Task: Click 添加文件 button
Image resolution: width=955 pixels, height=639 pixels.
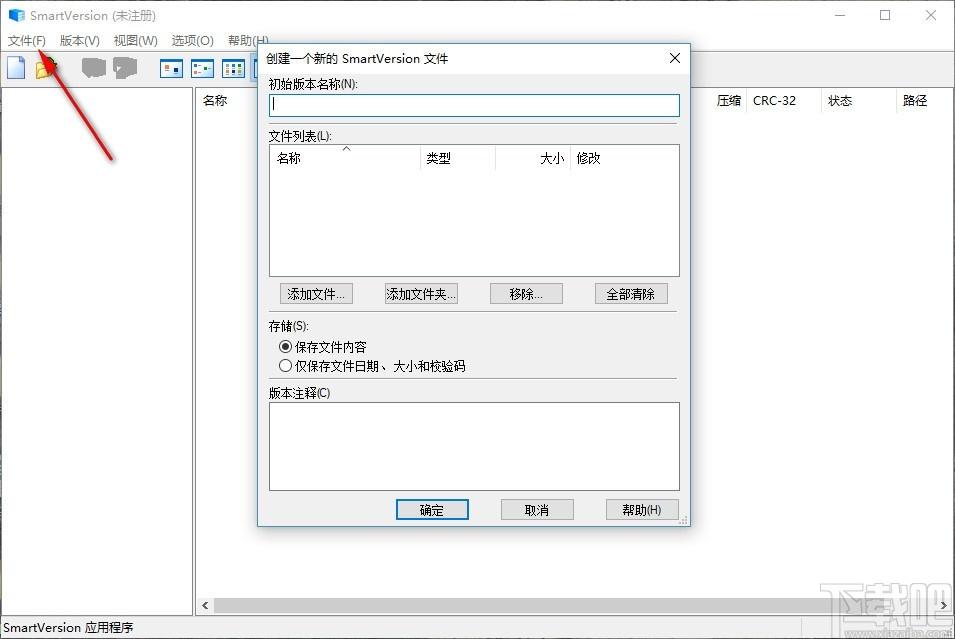Action: pyautogui.click(x=316, y=294)
